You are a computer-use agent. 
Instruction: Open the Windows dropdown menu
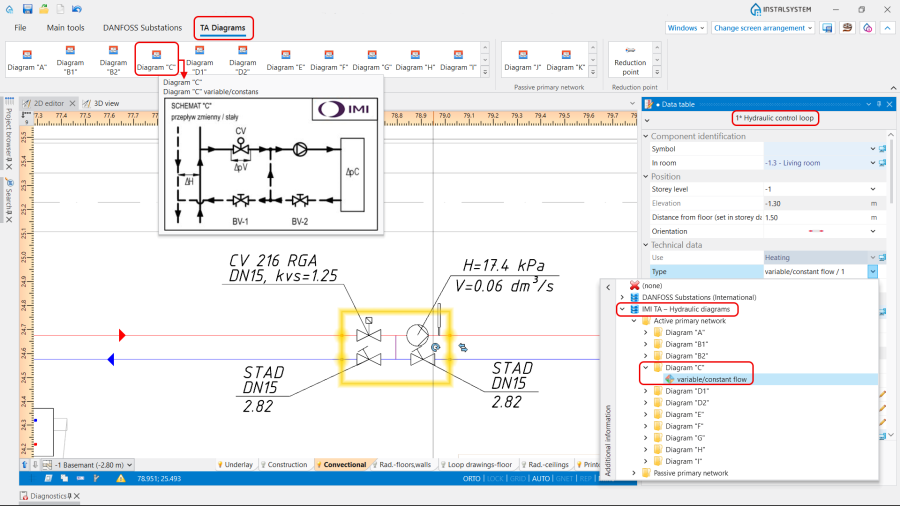685,28
